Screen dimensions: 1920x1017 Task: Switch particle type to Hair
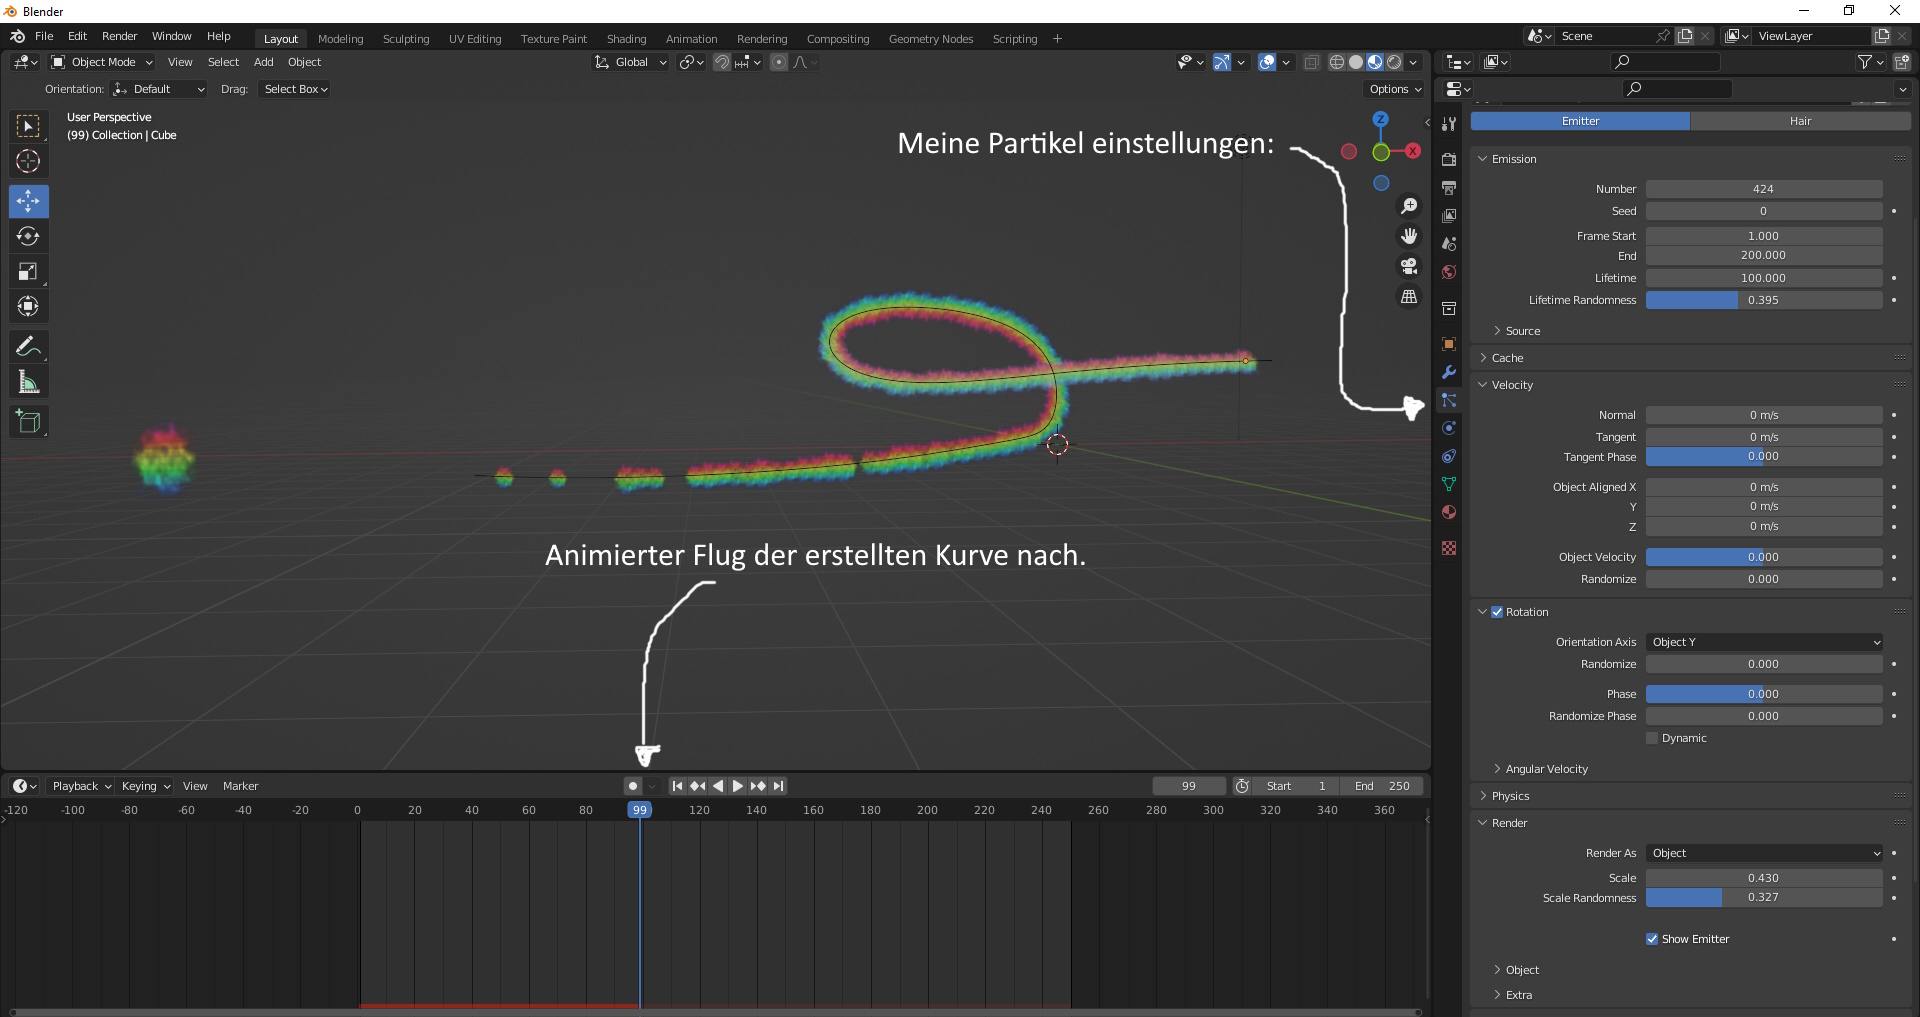(1800, 121)
